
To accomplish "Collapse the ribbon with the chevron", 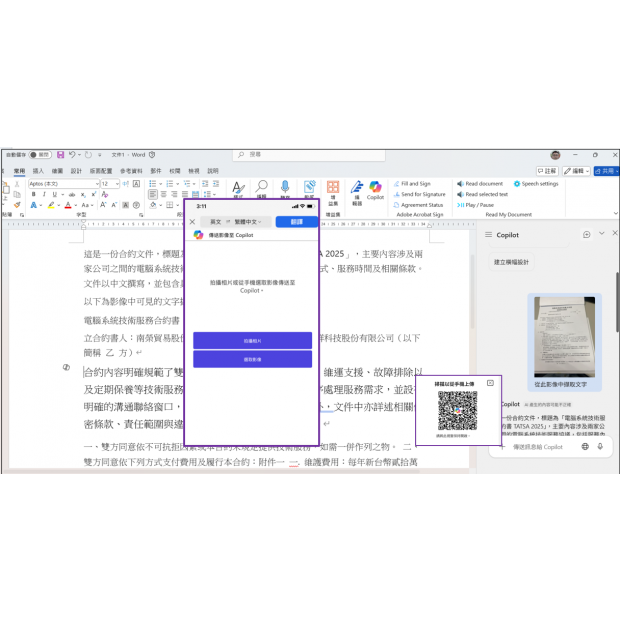I will [x=615, y=213].
